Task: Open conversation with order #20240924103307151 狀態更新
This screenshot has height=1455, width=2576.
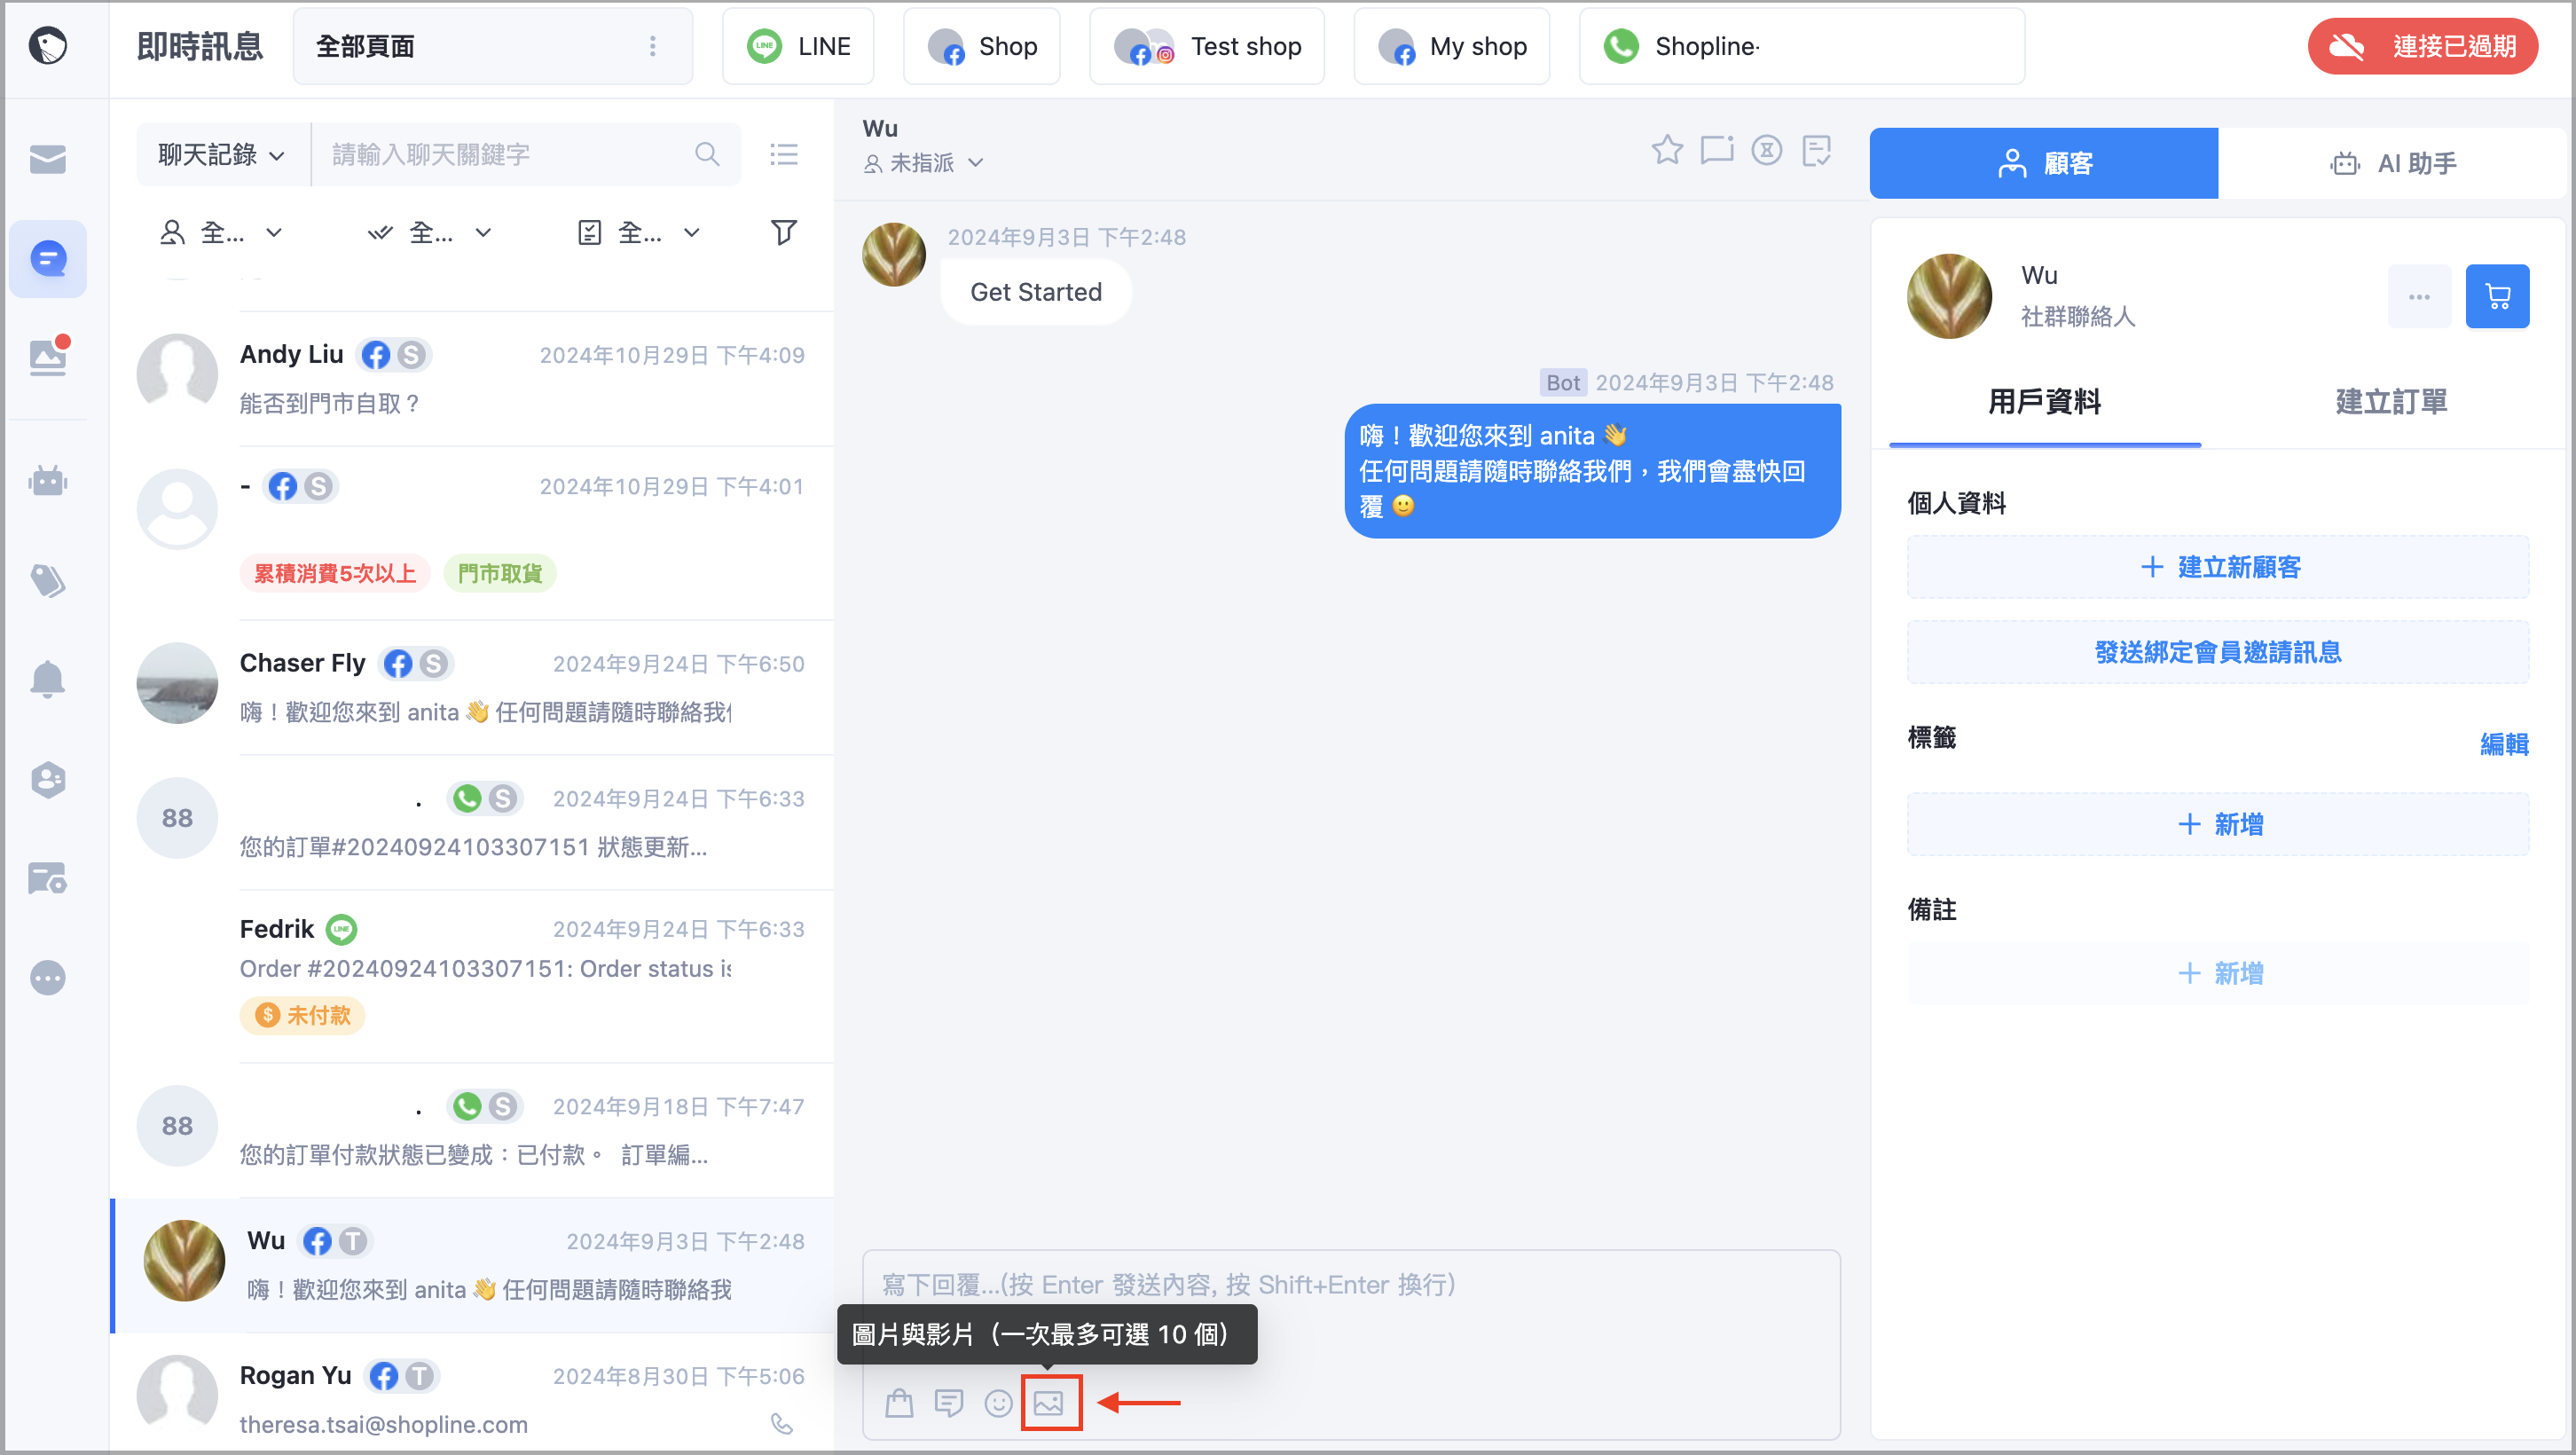Action: click(472, 822)
